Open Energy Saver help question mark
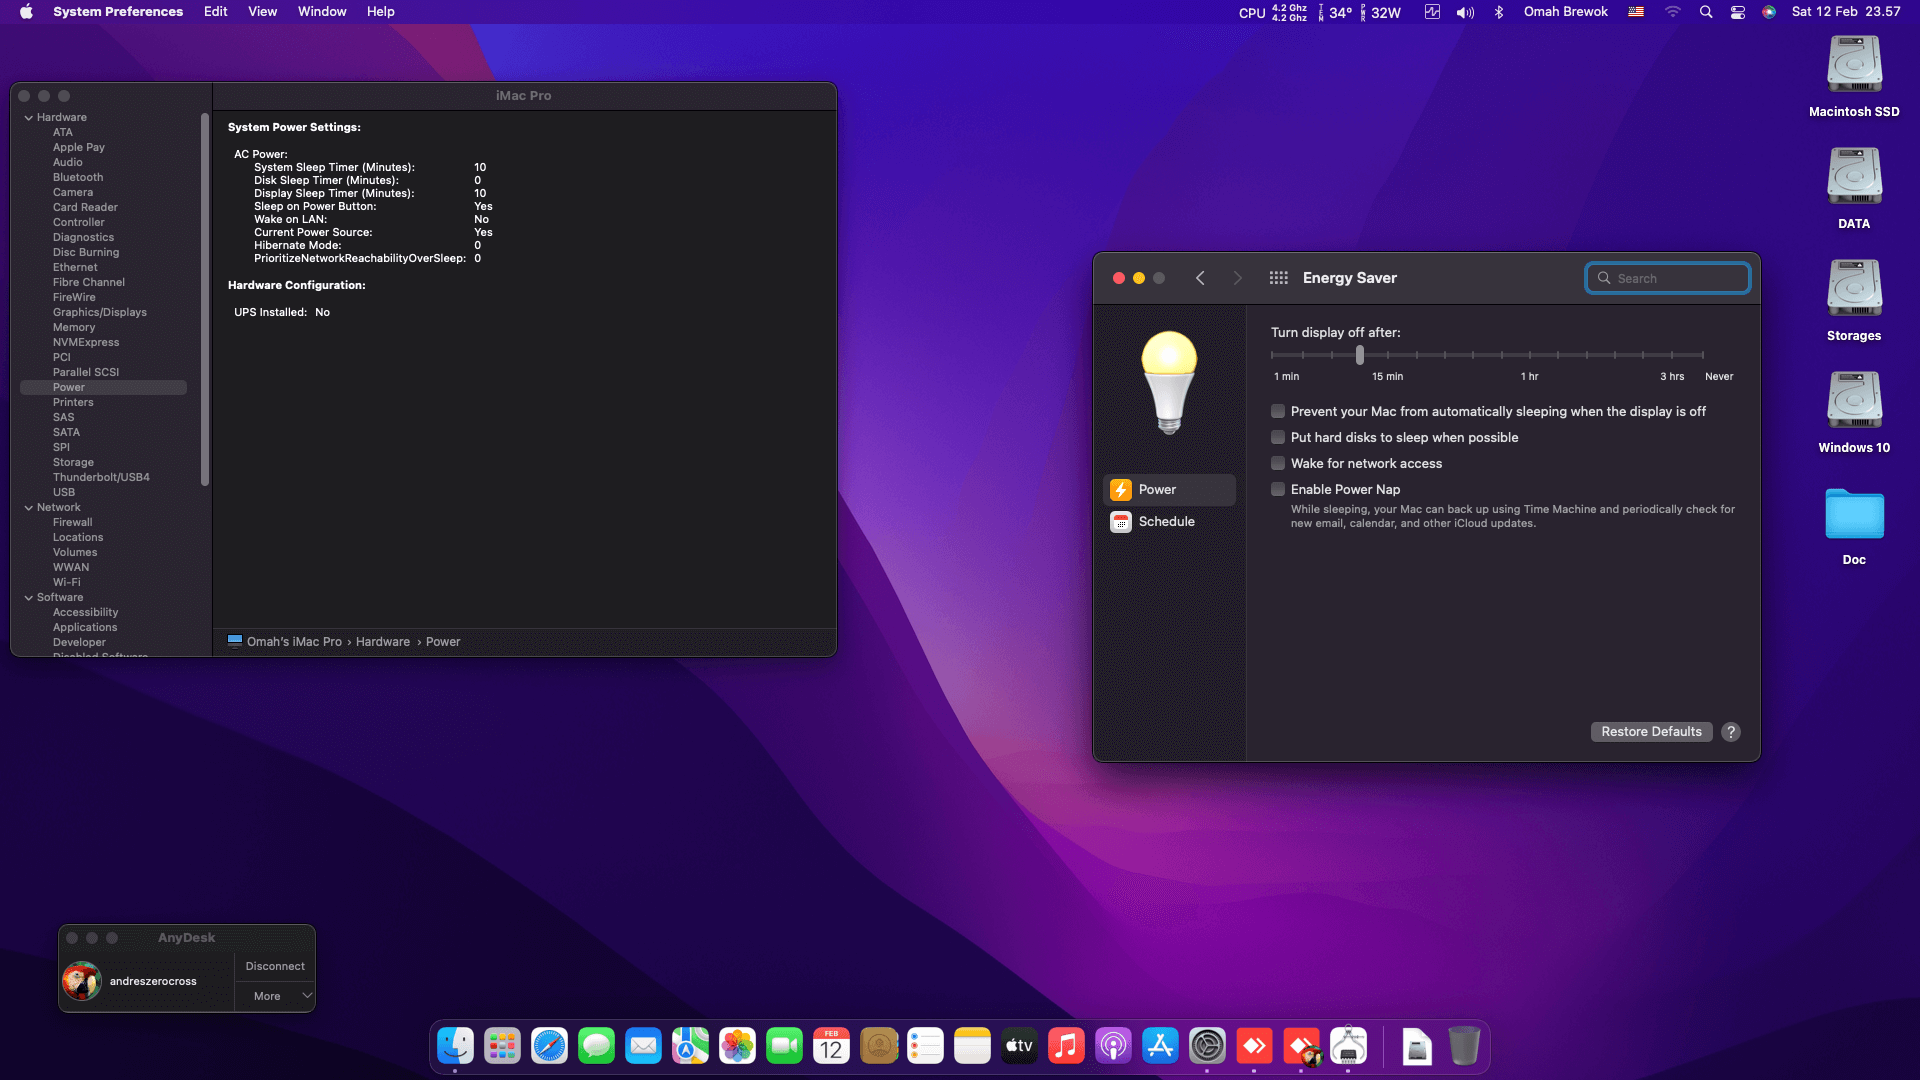Image resolution: width=1920 pixels, height=1080 pixels. point(1731,732)
